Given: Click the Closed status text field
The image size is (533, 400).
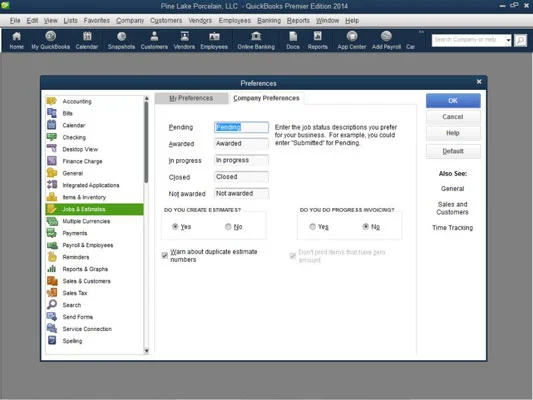Looking at the screenshot, I should pos(241,177).
